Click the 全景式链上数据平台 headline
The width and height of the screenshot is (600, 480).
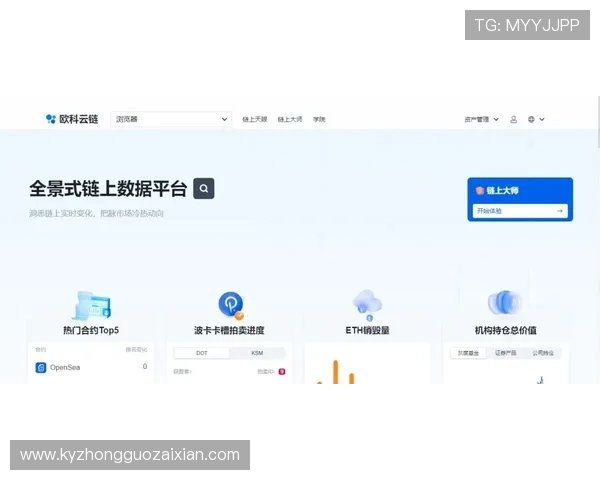point(108,189)
